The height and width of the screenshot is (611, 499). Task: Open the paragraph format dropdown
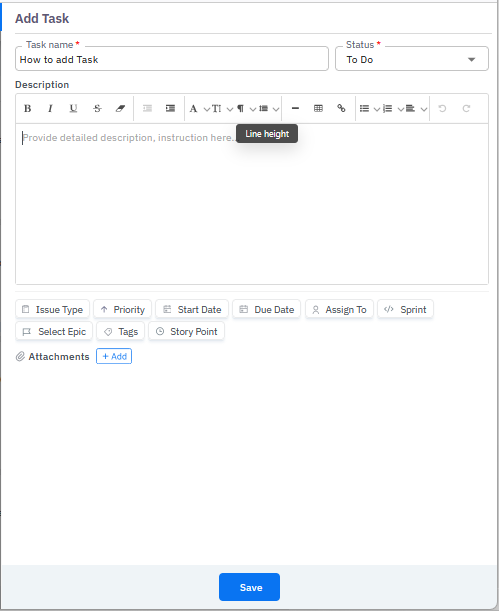[x=246, y=109]
